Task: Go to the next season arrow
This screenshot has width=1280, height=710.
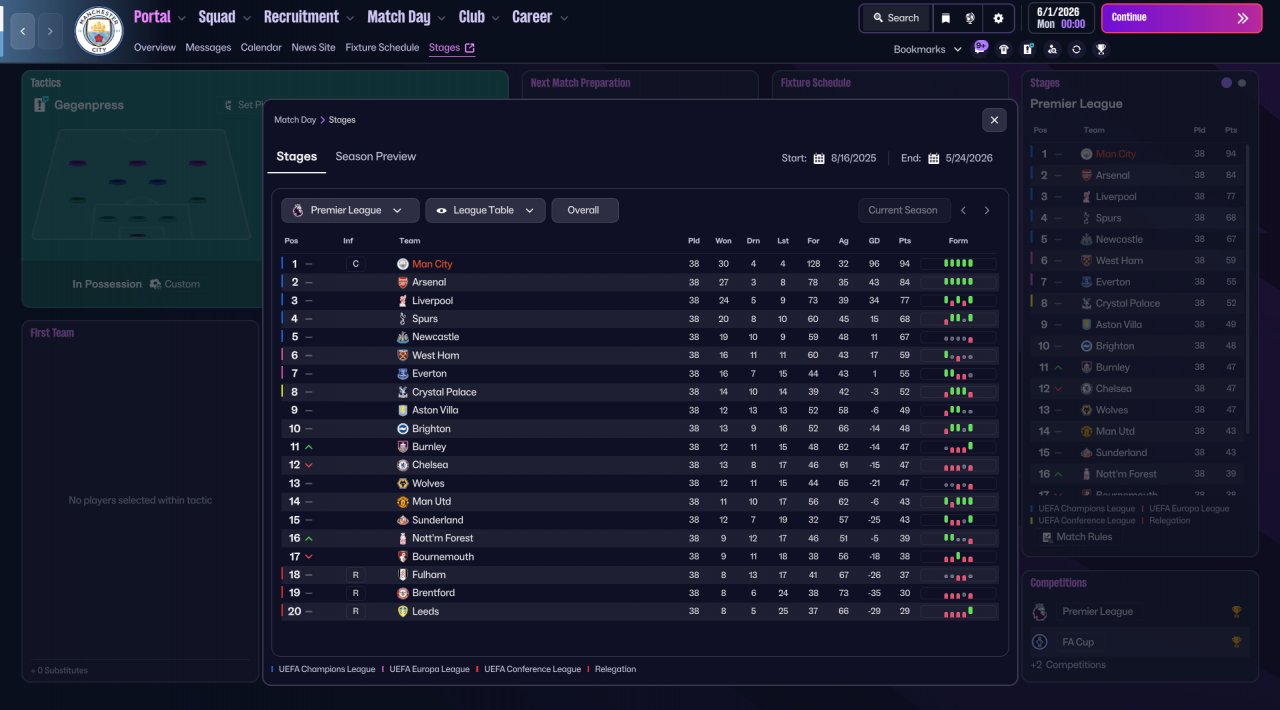Action: 987,210
